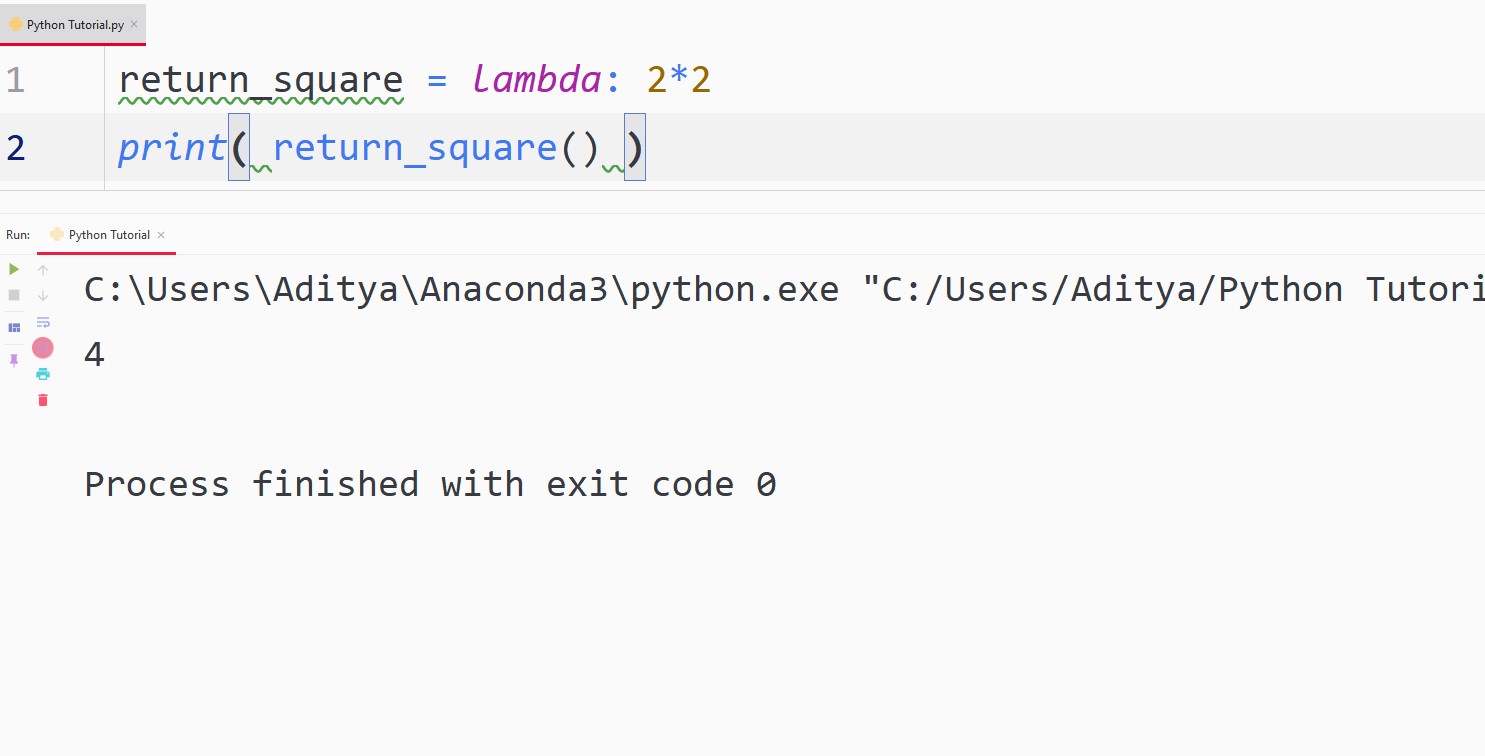Rerun the Python Tutorial script

(13, 269)
